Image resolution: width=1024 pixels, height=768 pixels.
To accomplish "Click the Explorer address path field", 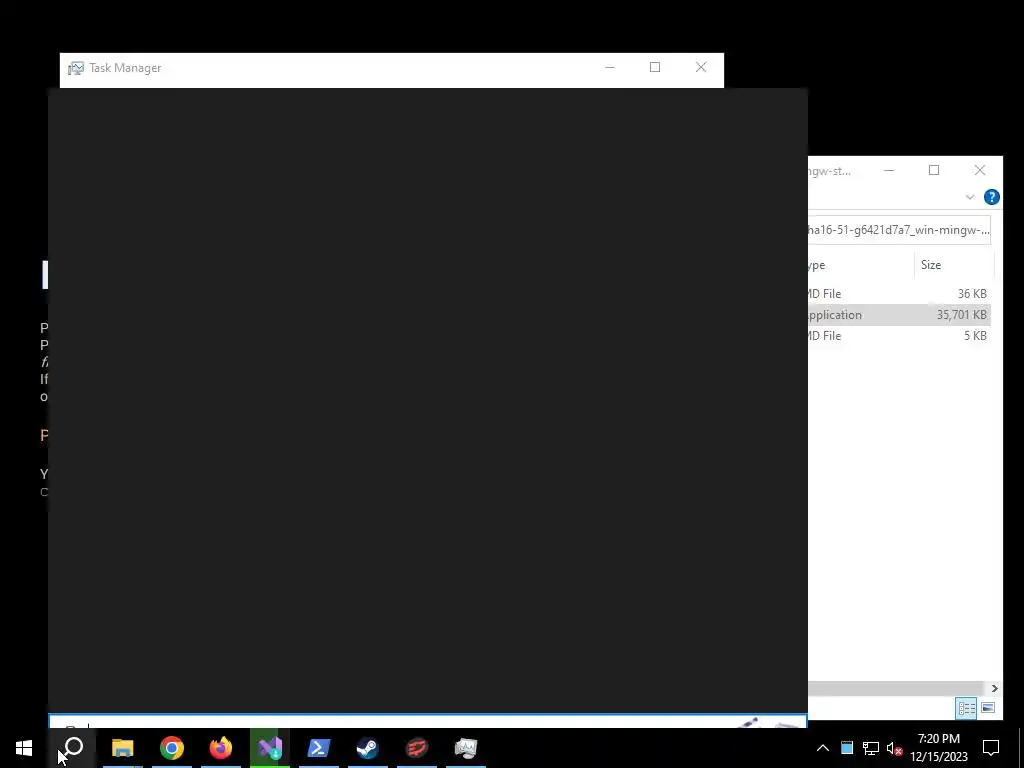I will coord(899,230).
